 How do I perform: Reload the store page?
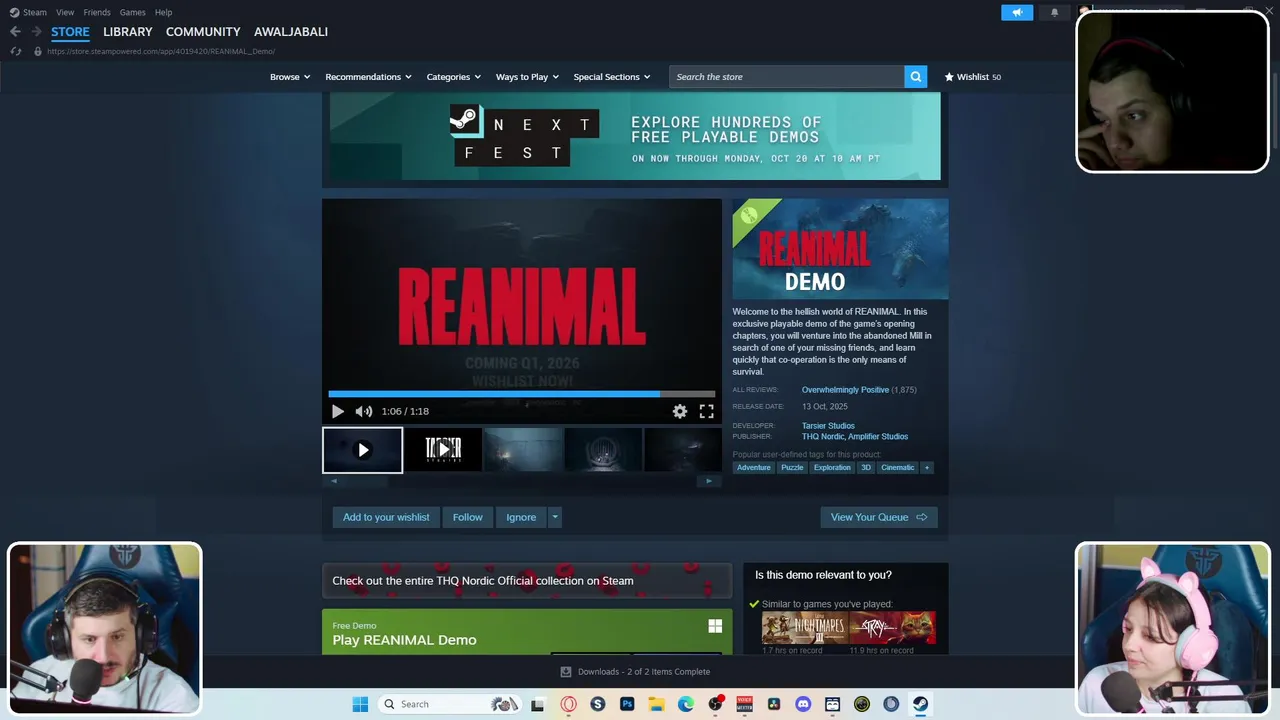pos(15,51)
